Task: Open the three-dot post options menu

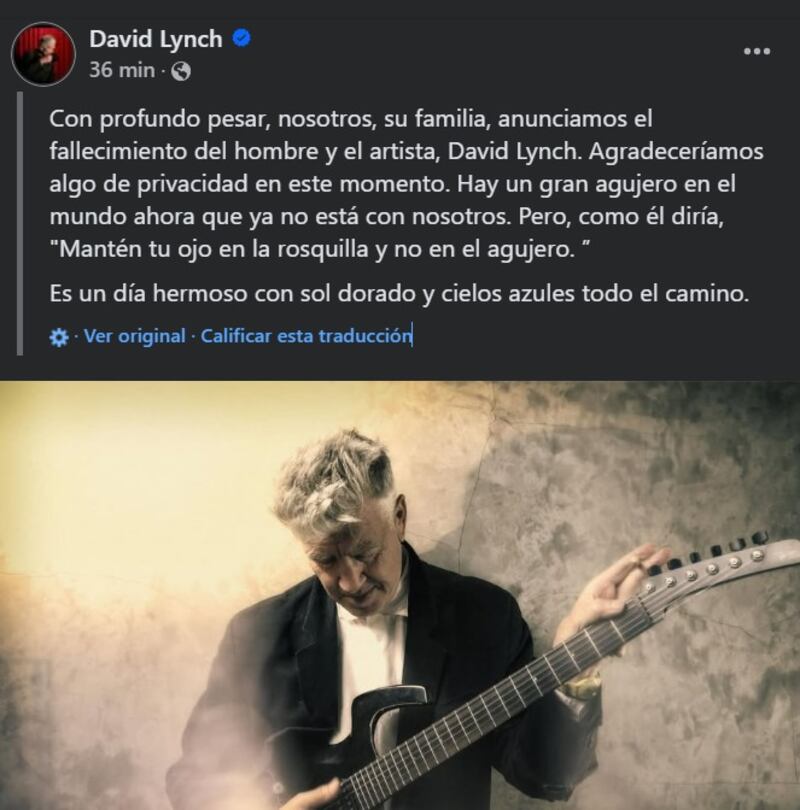Action: pos(757,51)
